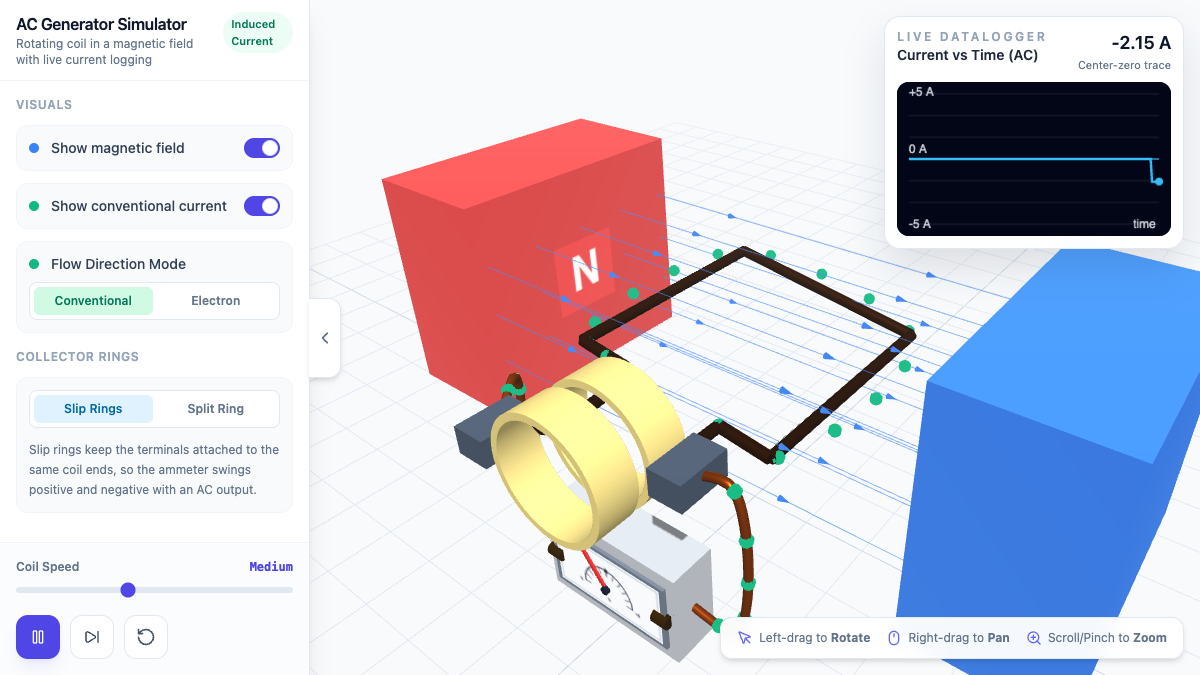The width and height of the screenshot is (1200, 675).
Task: Choose Split Ring collector option
Action: tap(216, 409)
